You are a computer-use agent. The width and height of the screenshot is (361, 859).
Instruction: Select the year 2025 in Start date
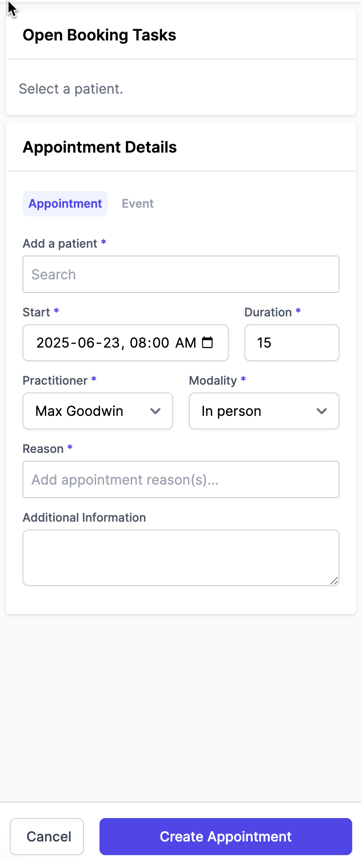[52, 343]
